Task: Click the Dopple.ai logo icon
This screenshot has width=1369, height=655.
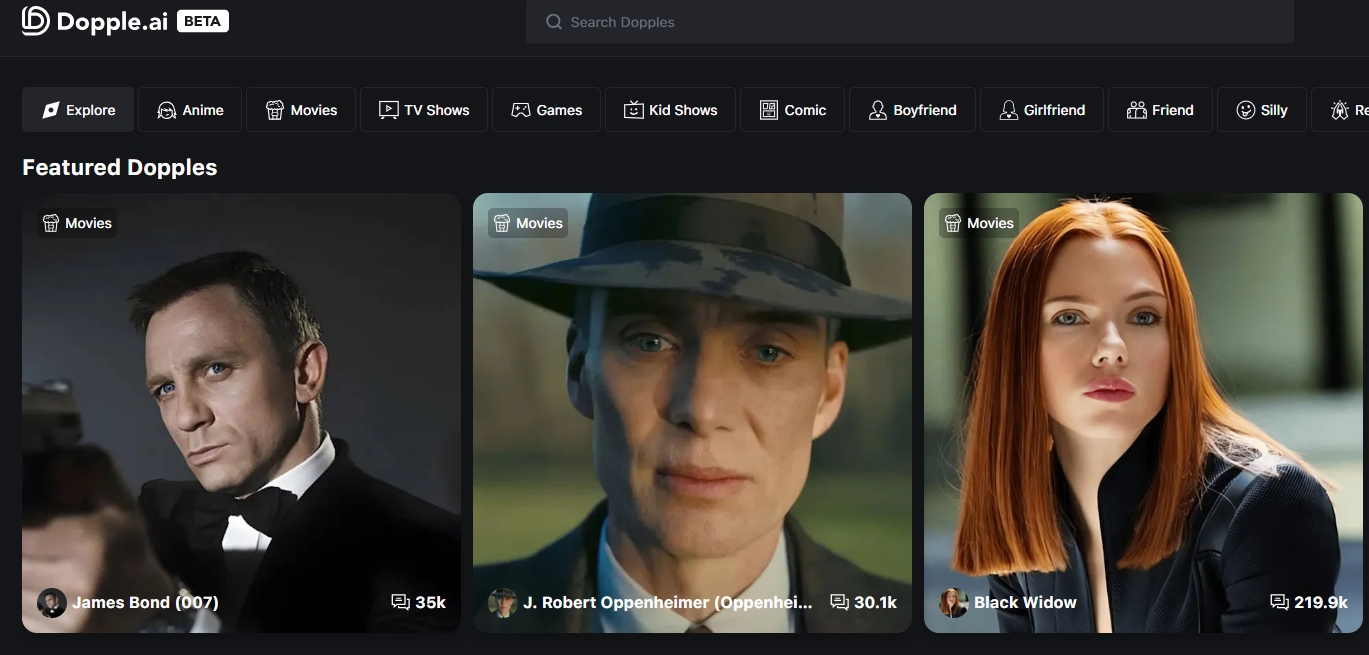Action: click(x=35, y=20)
